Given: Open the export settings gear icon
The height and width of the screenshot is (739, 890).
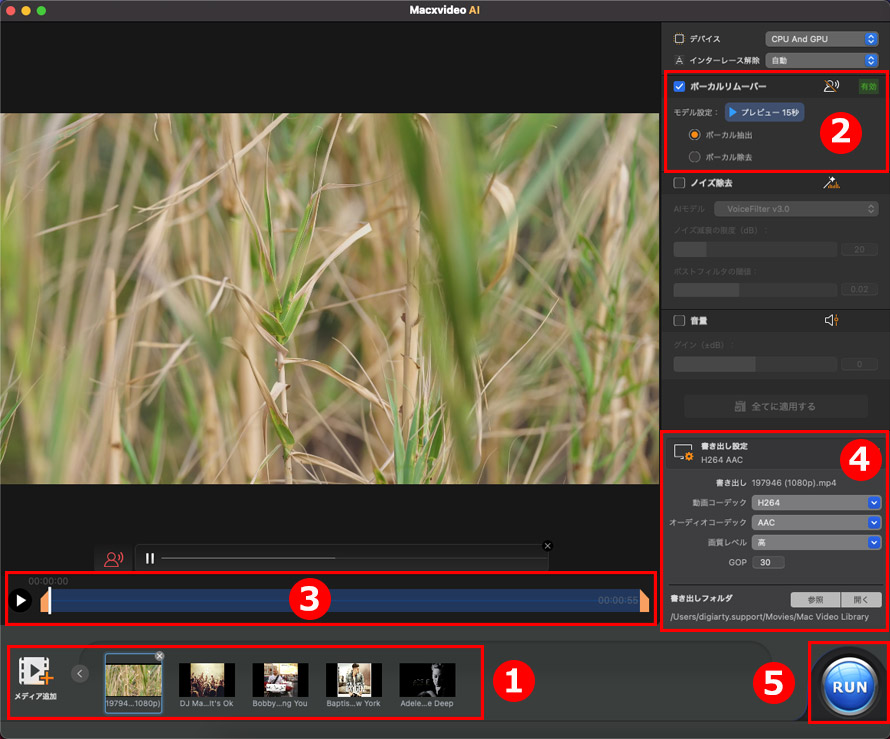Looking at the screenshot, I should coord(683,453).
